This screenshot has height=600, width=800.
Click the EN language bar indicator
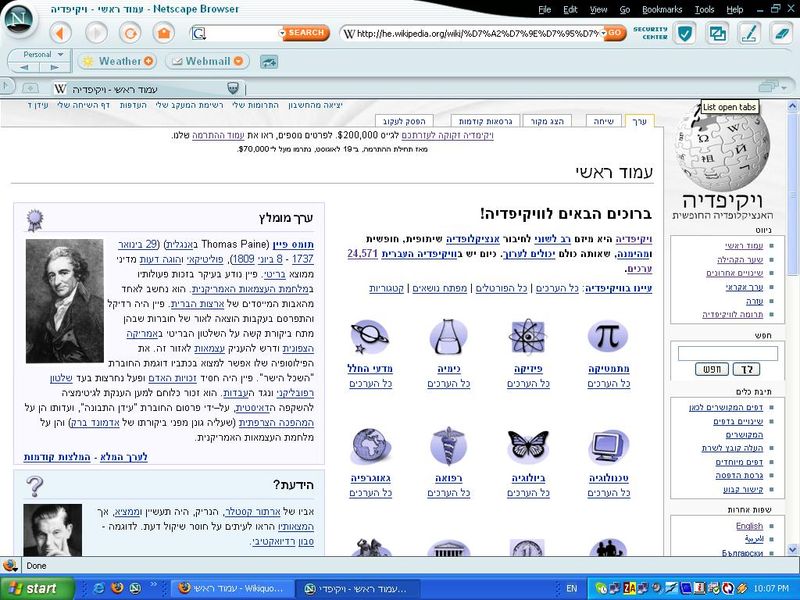[571, 588]
